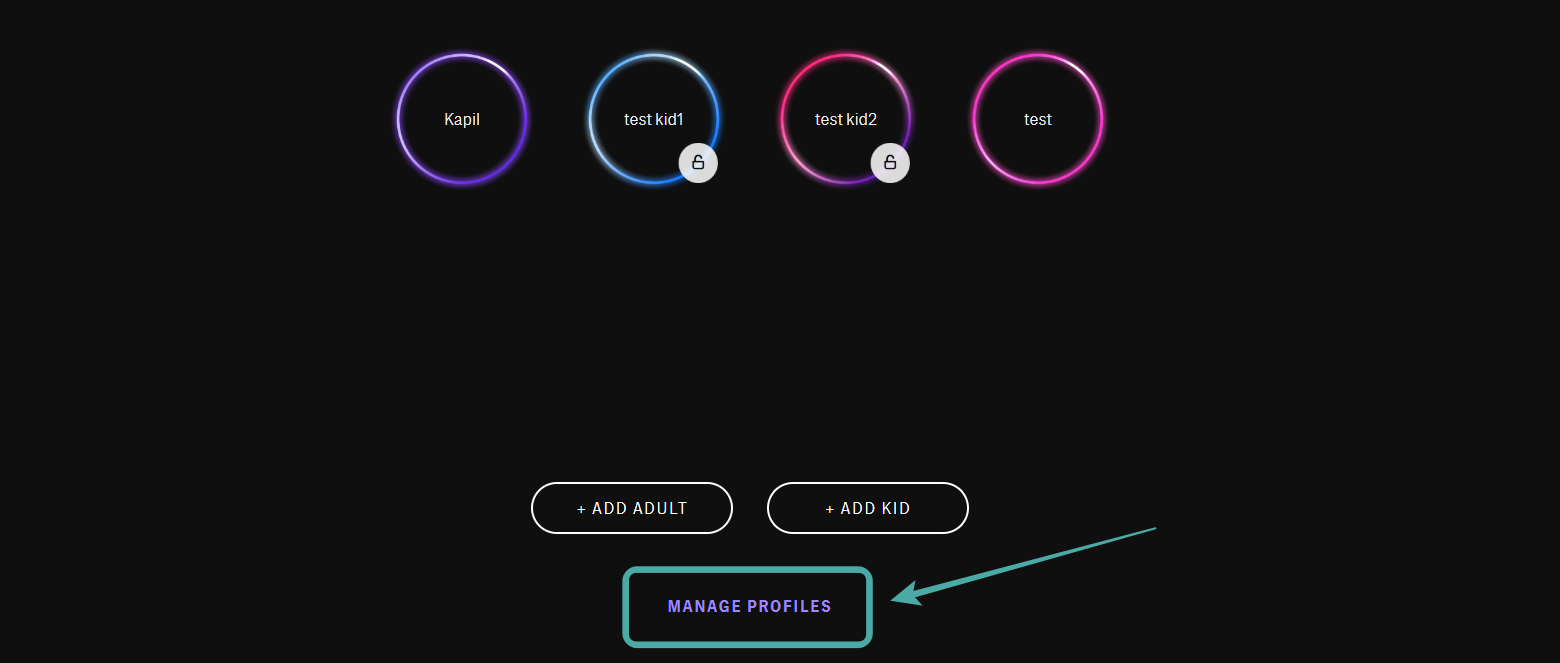The width and height of the screenshot is (1560, 663).
Task: Click the unlock icon on test kid2
Action: 890,163
